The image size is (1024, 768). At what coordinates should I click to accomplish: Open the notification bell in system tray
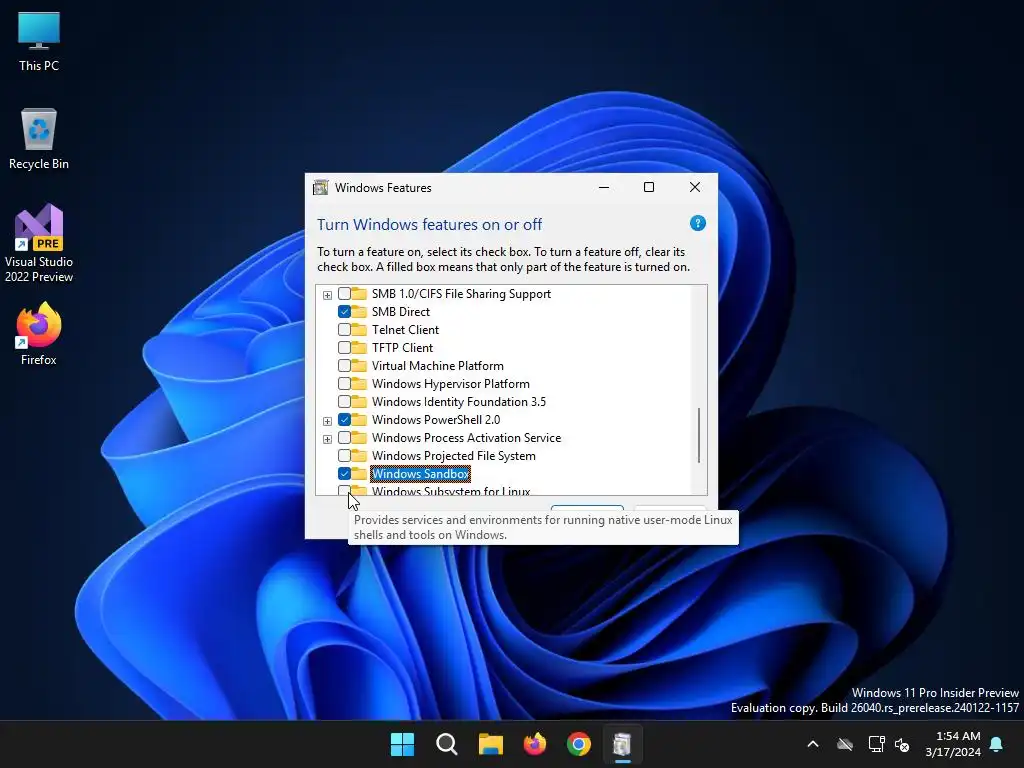[997, 744]
